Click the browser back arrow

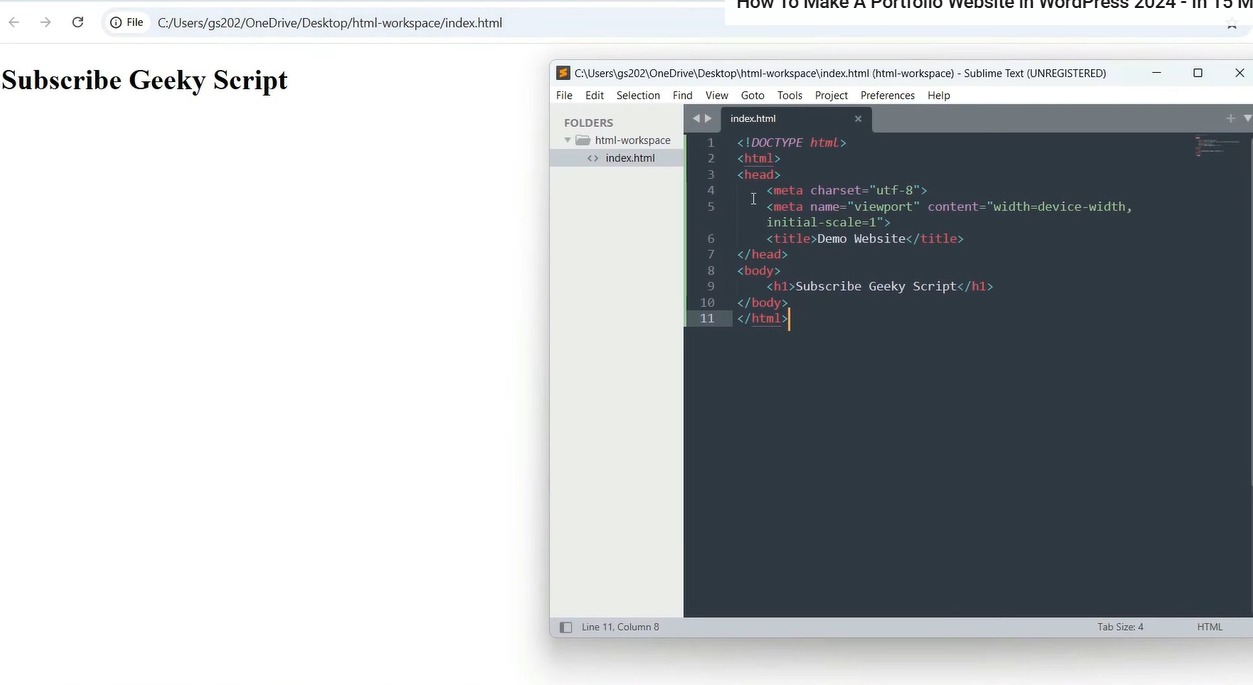(x=14, y=22)
